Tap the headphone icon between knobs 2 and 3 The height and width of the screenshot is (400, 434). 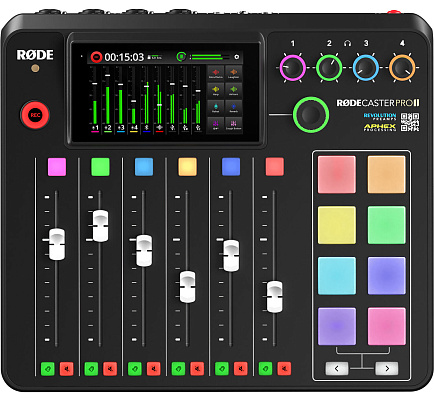point(347,43)
